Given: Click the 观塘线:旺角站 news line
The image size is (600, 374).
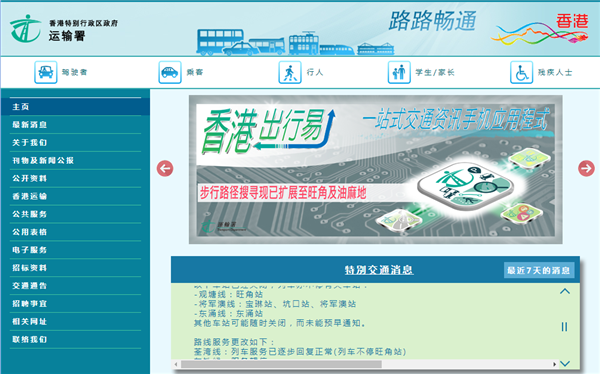Looking at the screenshot, I should pyautogui.click(x=228, y=294).
